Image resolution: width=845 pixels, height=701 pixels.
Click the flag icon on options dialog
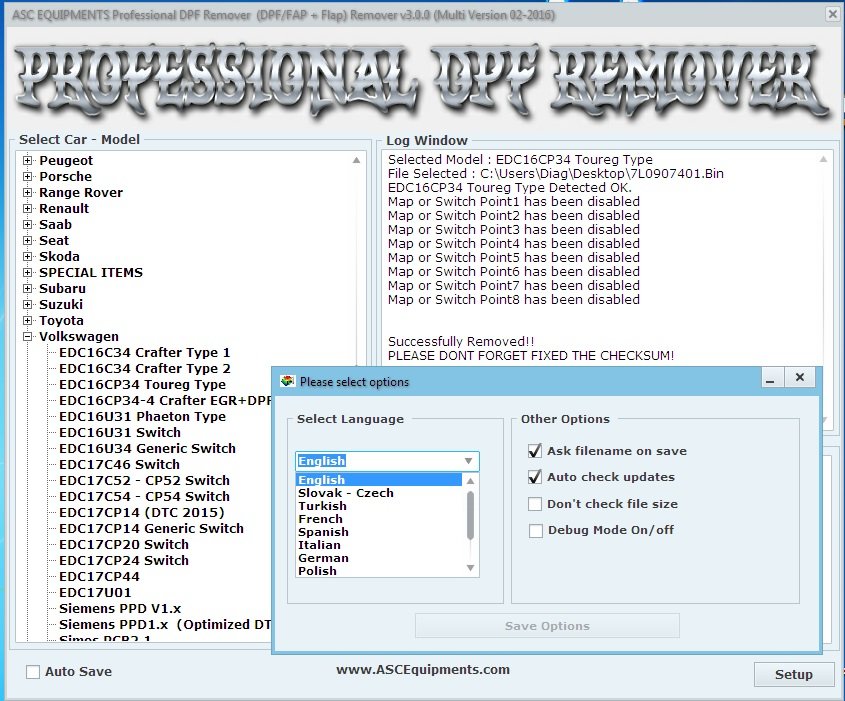pyautogui.click(x=288, y=382)
